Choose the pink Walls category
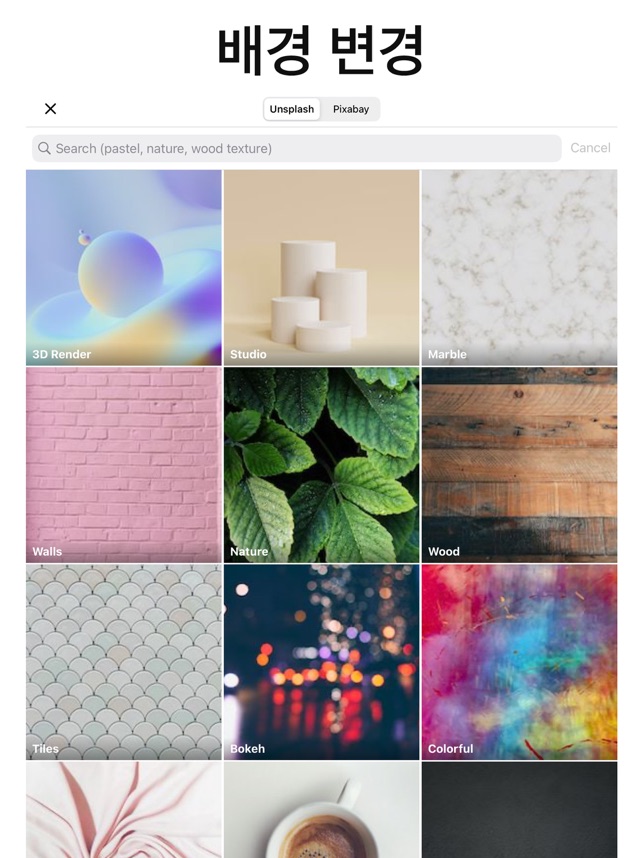This screenshot has width=643, height=858. 124,465
